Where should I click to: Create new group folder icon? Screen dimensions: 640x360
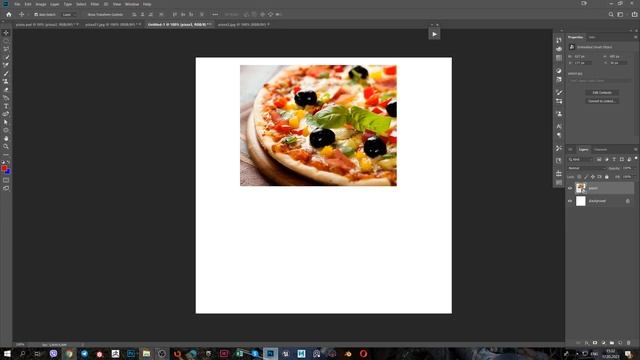(x=612, y=343)
